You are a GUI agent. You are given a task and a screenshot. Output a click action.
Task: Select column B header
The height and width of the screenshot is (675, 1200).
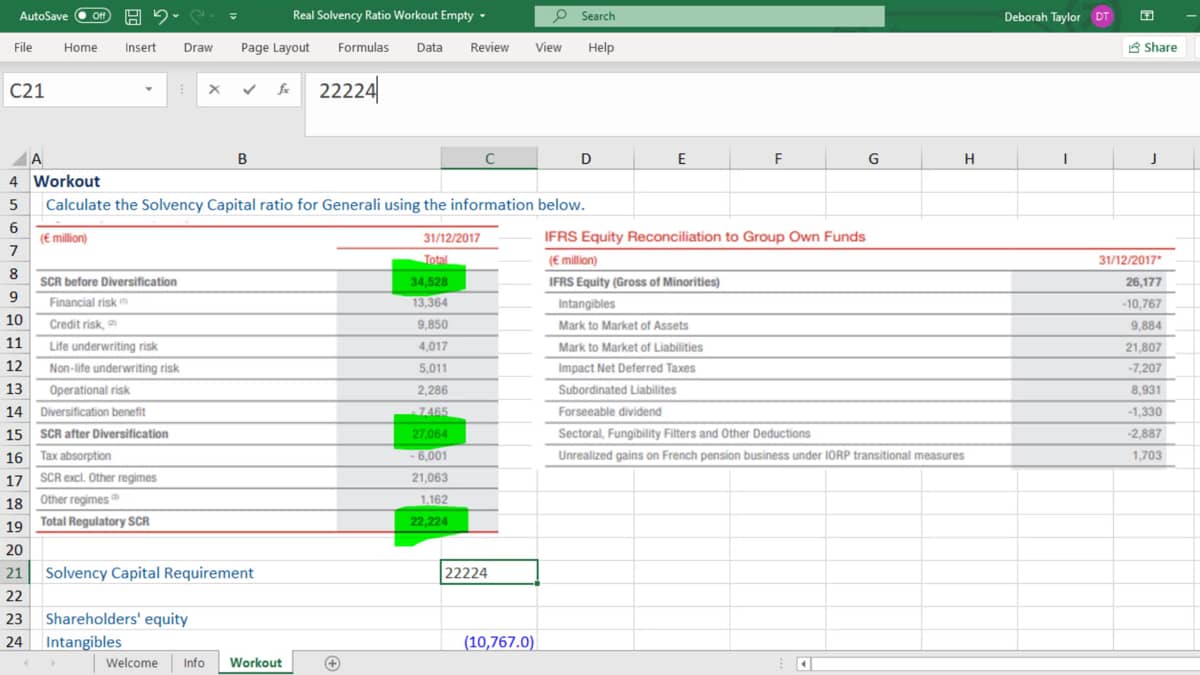tap(242, 158)
